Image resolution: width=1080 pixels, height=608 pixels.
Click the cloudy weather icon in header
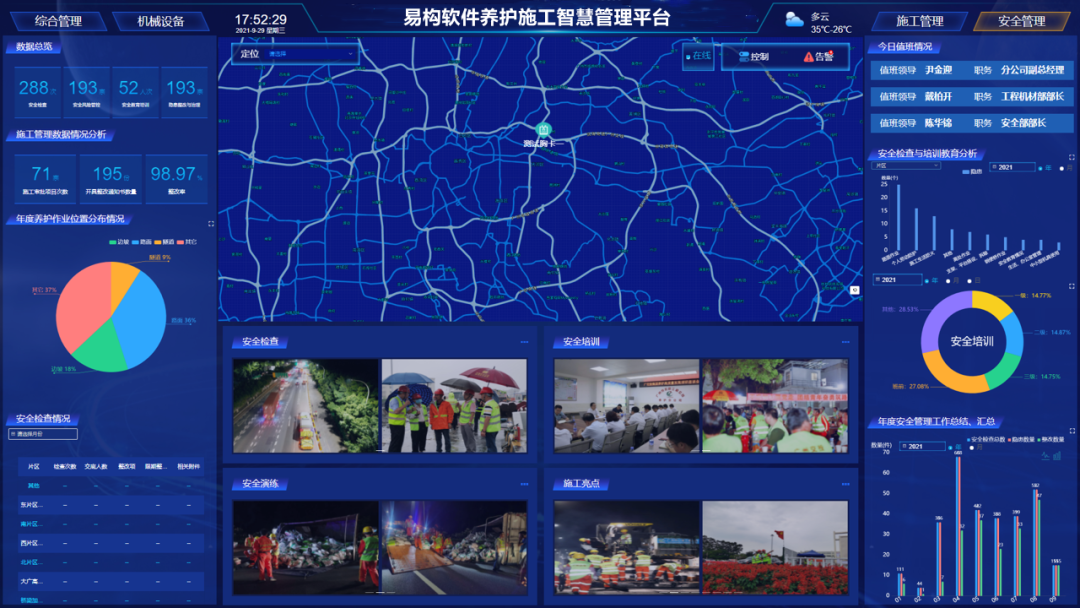point(794,20)
